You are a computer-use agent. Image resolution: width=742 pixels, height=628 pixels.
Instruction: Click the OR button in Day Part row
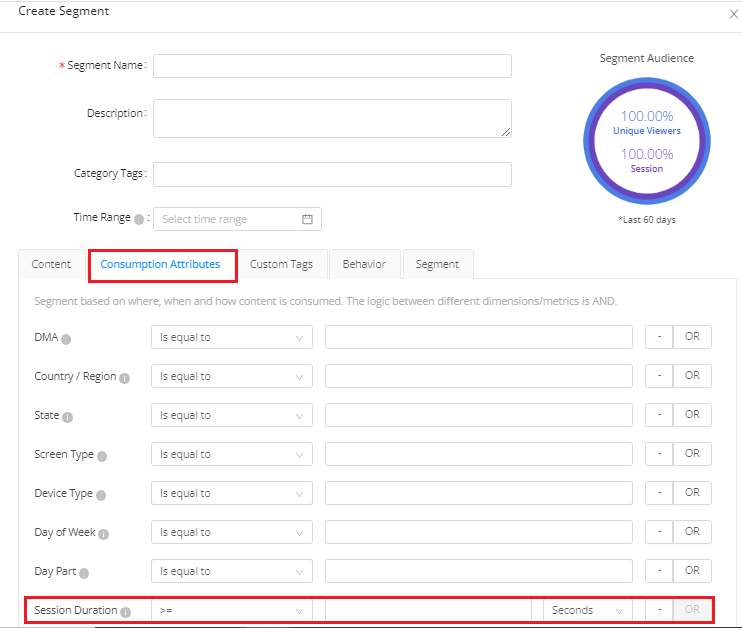pyautogui.click(x=692, y=571)
